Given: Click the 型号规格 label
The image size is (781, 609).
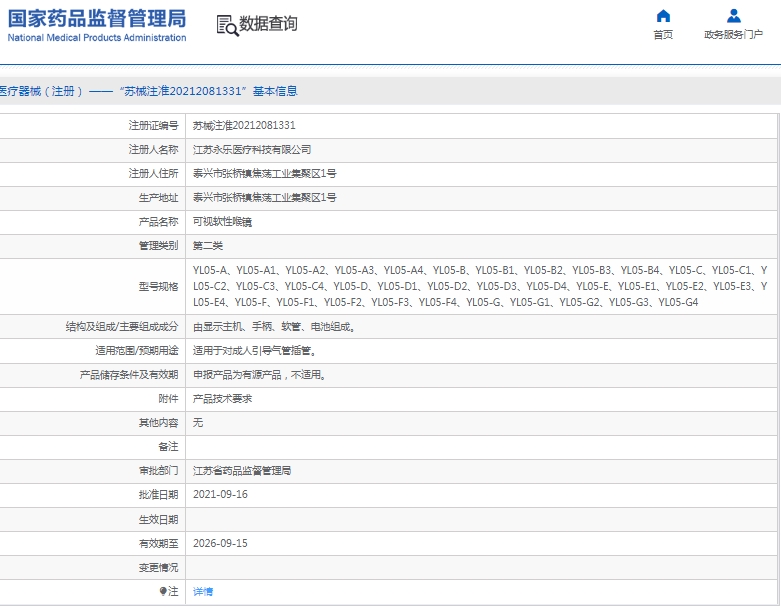Looking at the screenshot, I should (158, 287).
